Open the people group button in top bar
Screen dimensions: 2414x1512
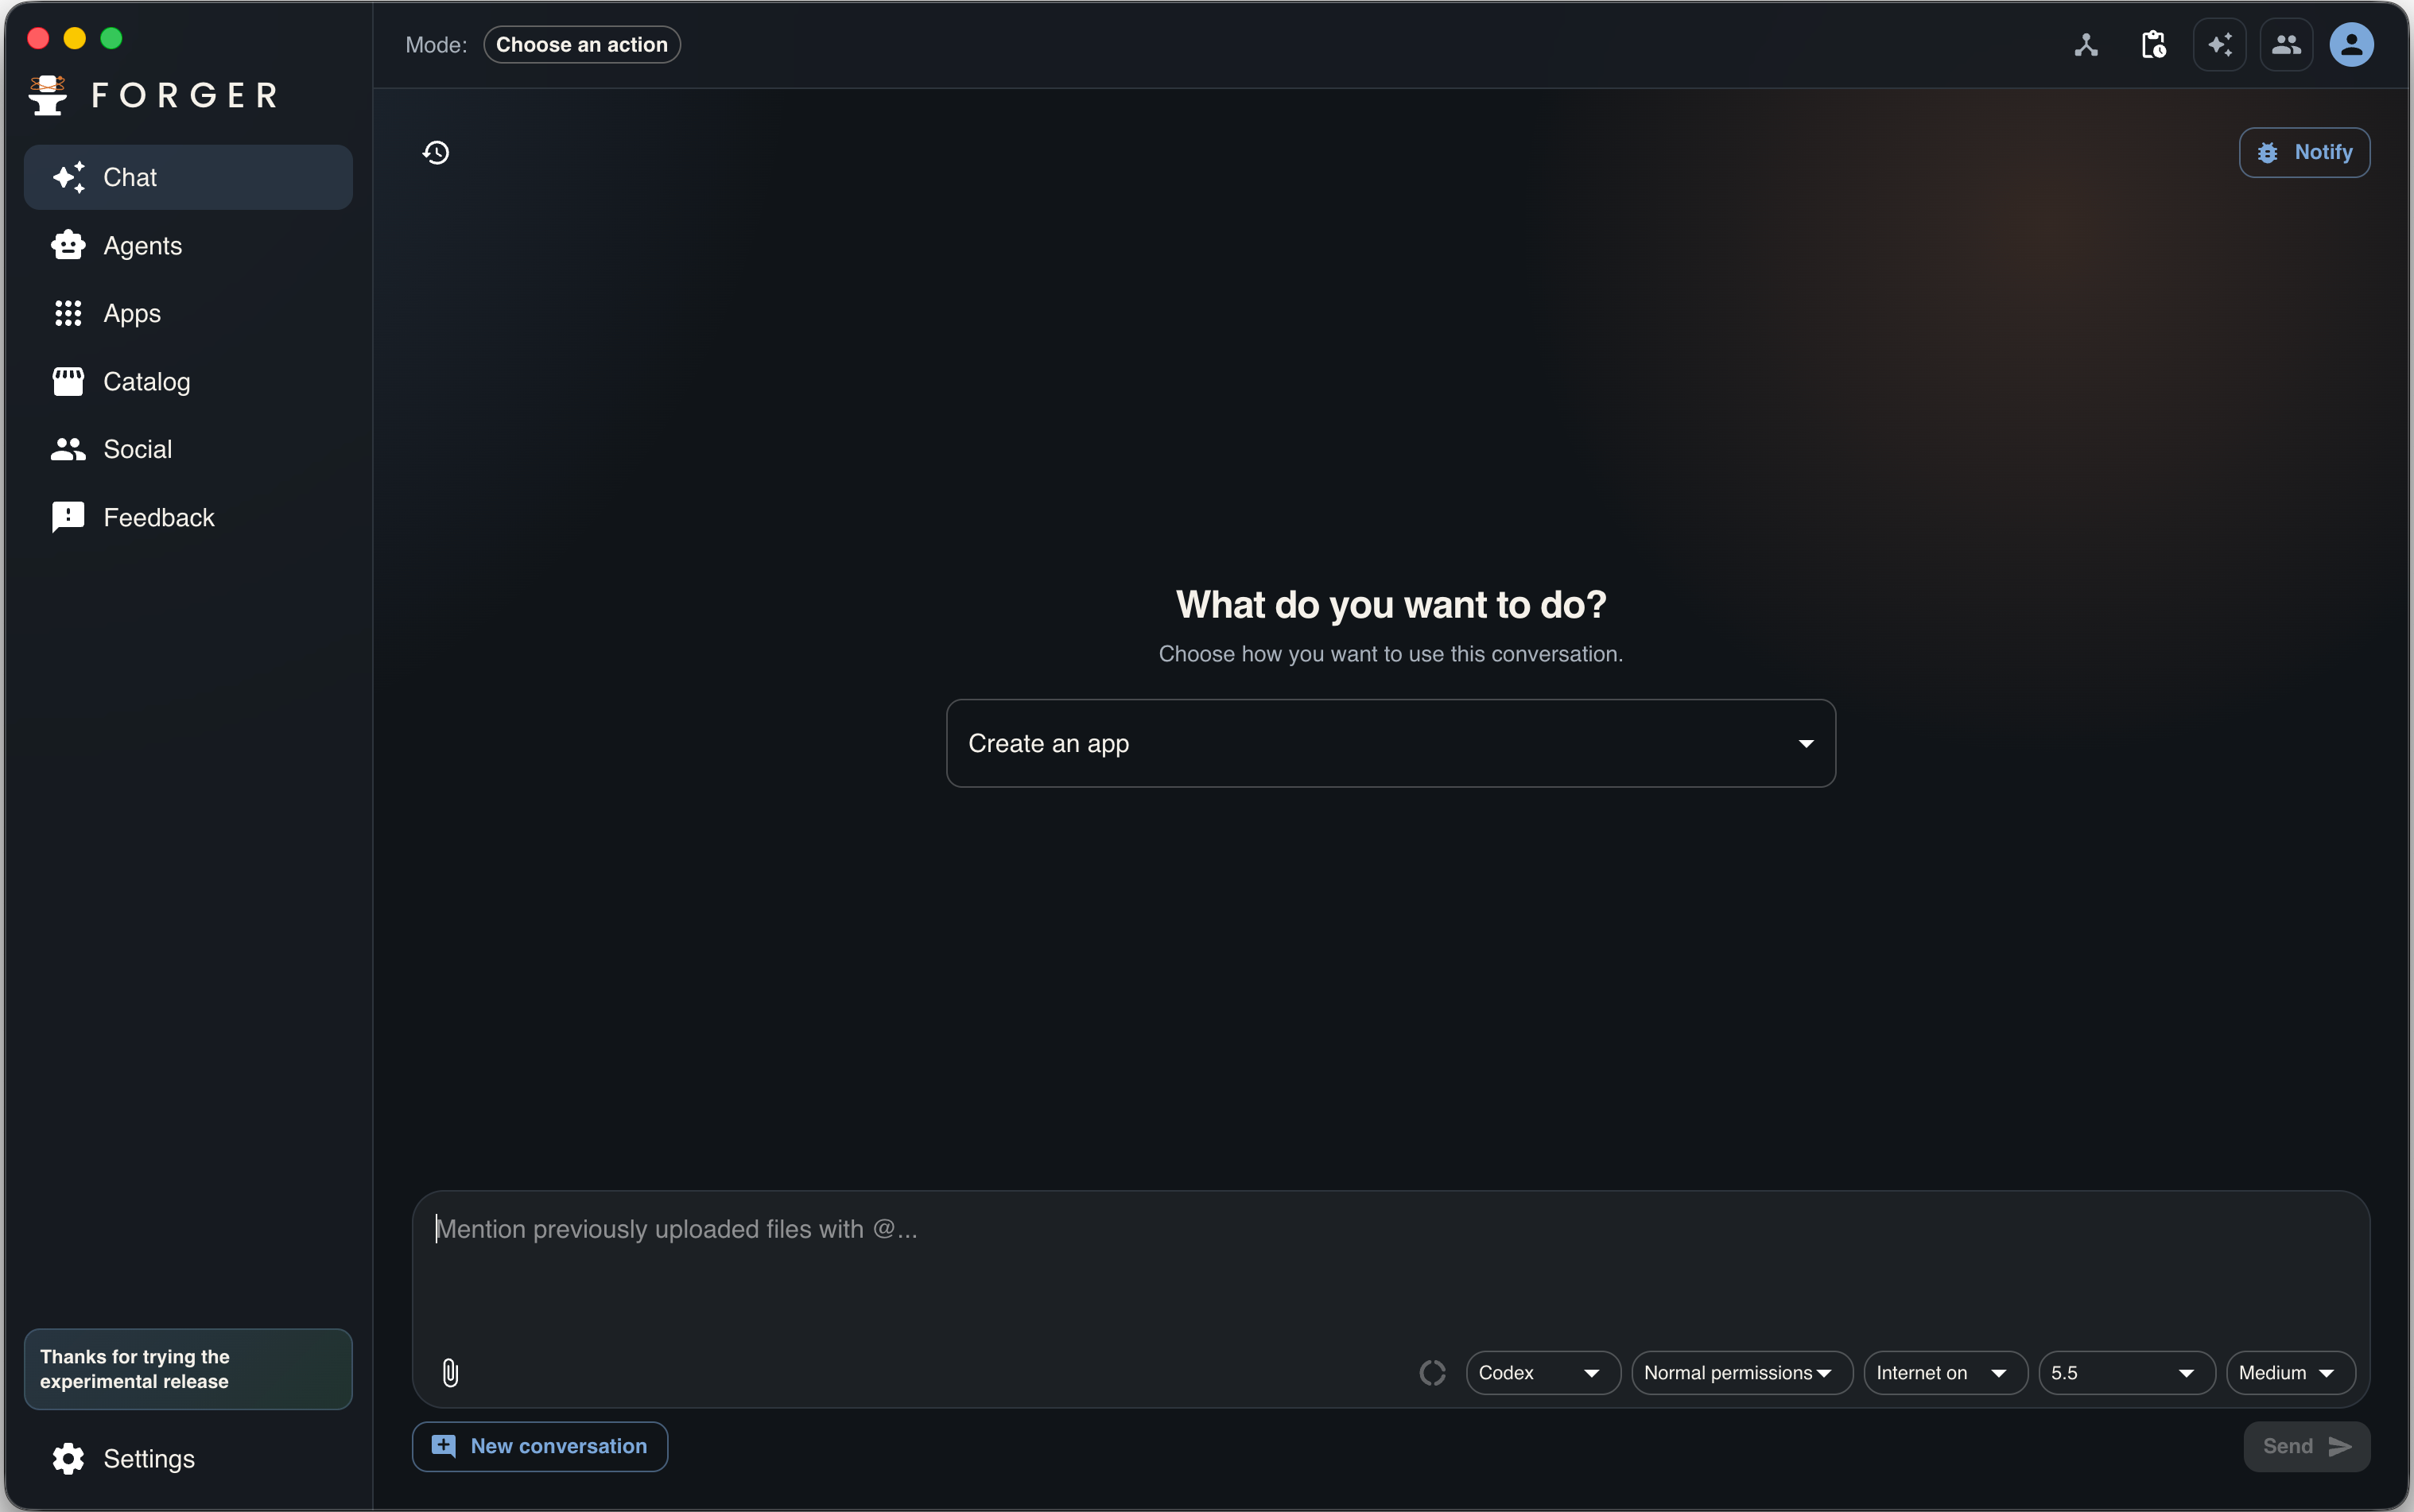(2286, 45)
